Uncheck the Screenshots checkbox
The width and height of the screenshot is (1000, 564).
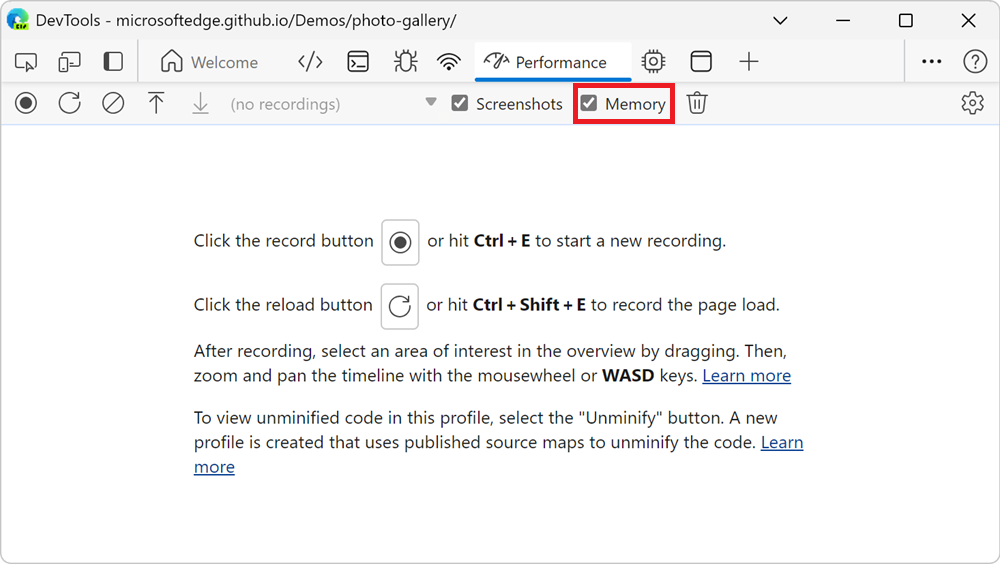[x=459, y=103]
